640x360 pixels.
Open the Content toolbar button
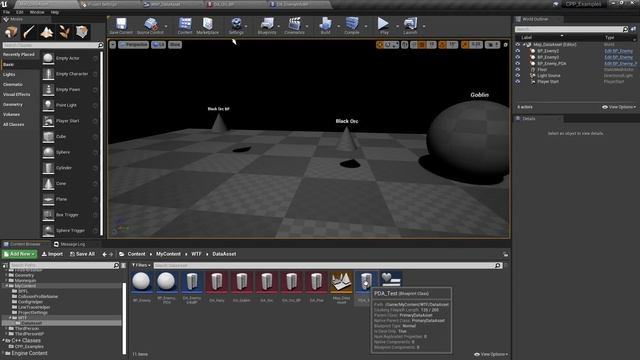[x=185, y=26]
